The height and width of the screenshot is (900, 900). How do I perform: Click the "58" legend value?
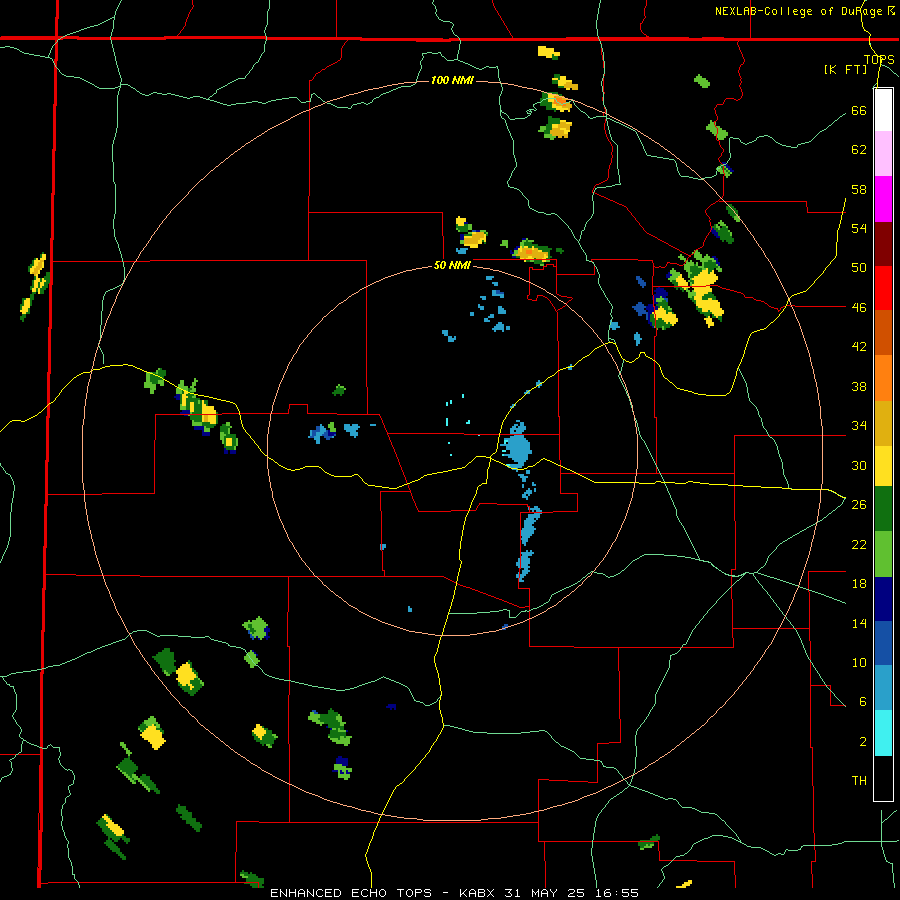coord(859,189)
